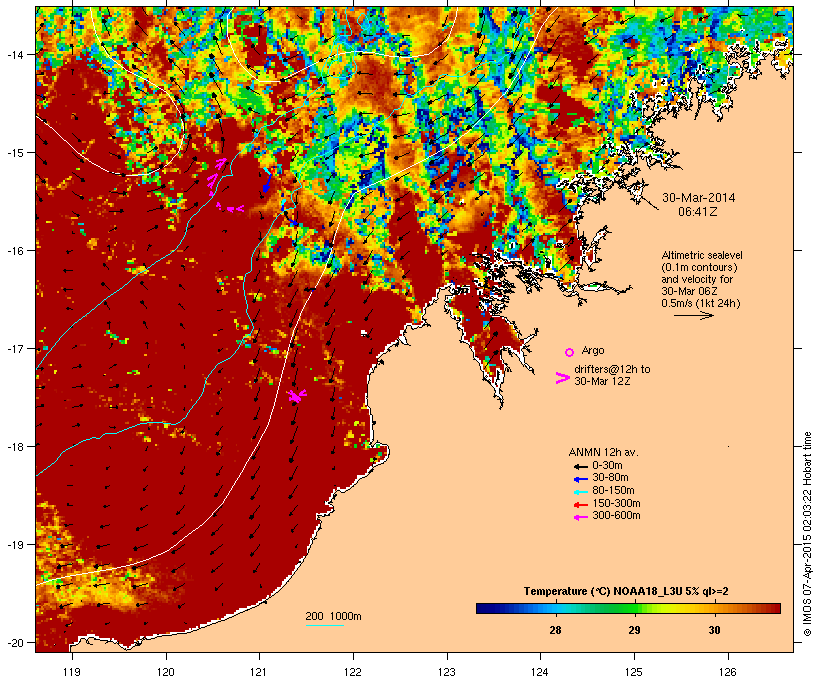Click the -18 latitude axis label
The image size is (820, 680).
(x=14, y=446)
